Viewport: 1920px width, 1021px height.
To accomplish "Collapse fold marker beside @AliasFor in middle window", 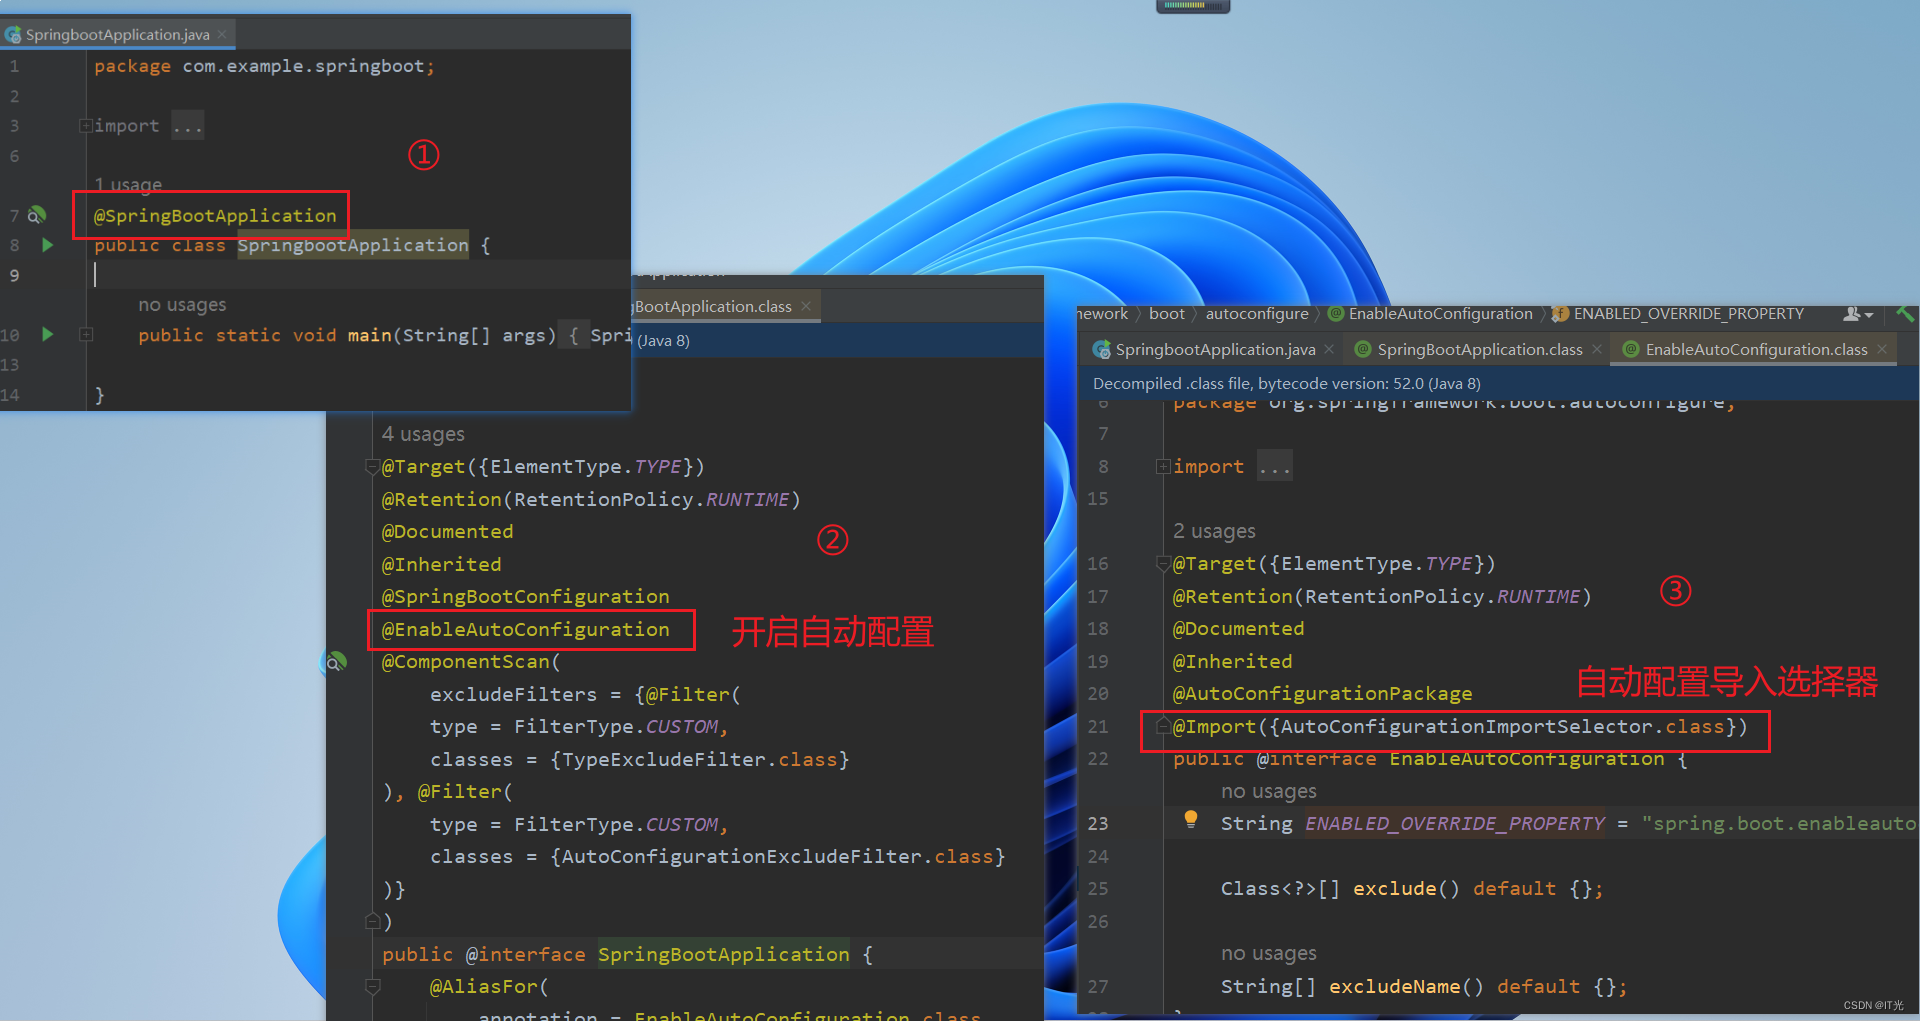I will pos(372,987).
